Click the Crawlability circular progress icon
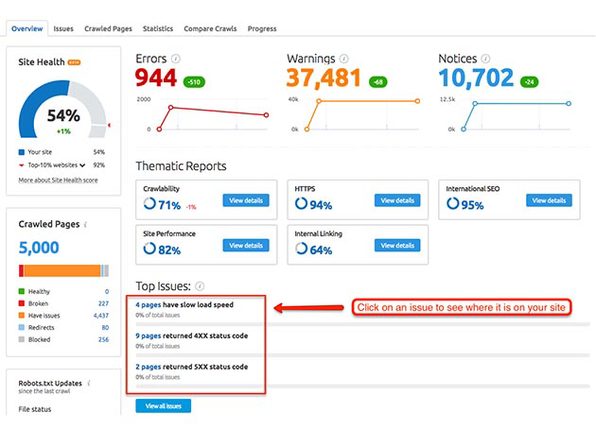Image resolution: width=596 pixels, height=447 pixels. [149, 204]
